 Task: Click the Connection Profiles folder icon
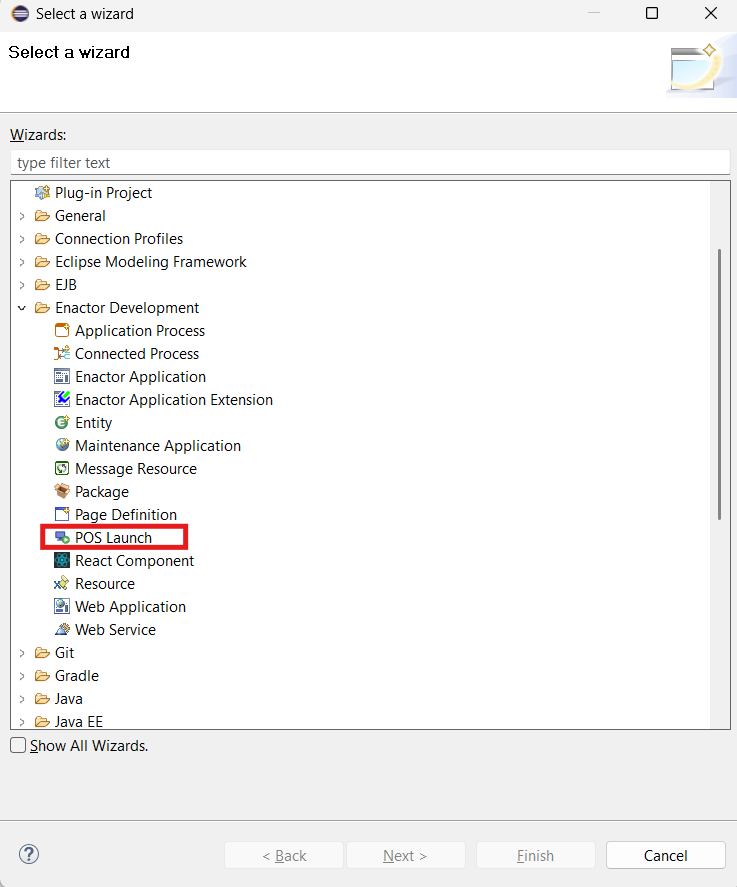pos(42,239)
